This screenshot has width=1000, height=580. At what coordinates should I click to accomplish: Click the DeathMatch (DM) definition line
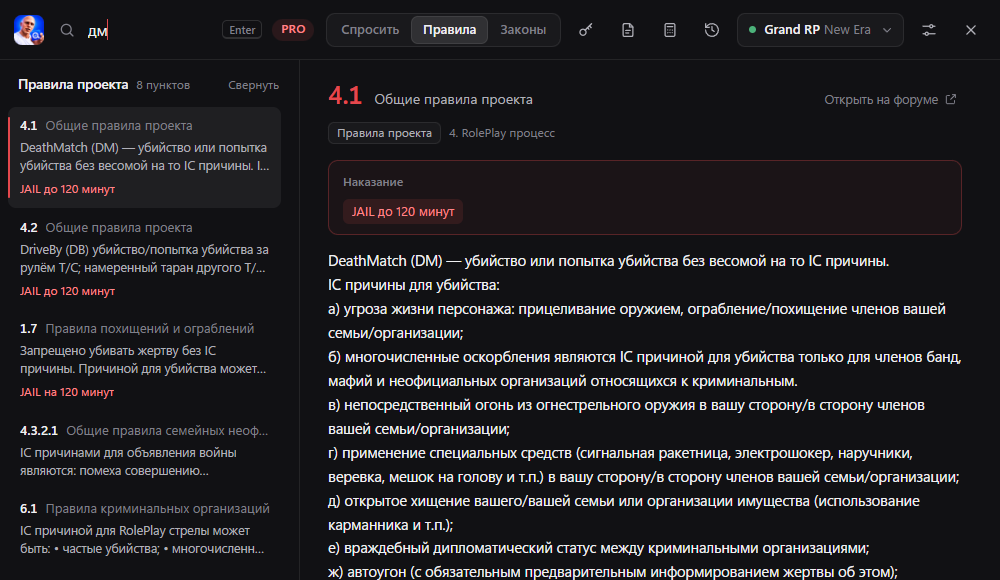(608, 261)
